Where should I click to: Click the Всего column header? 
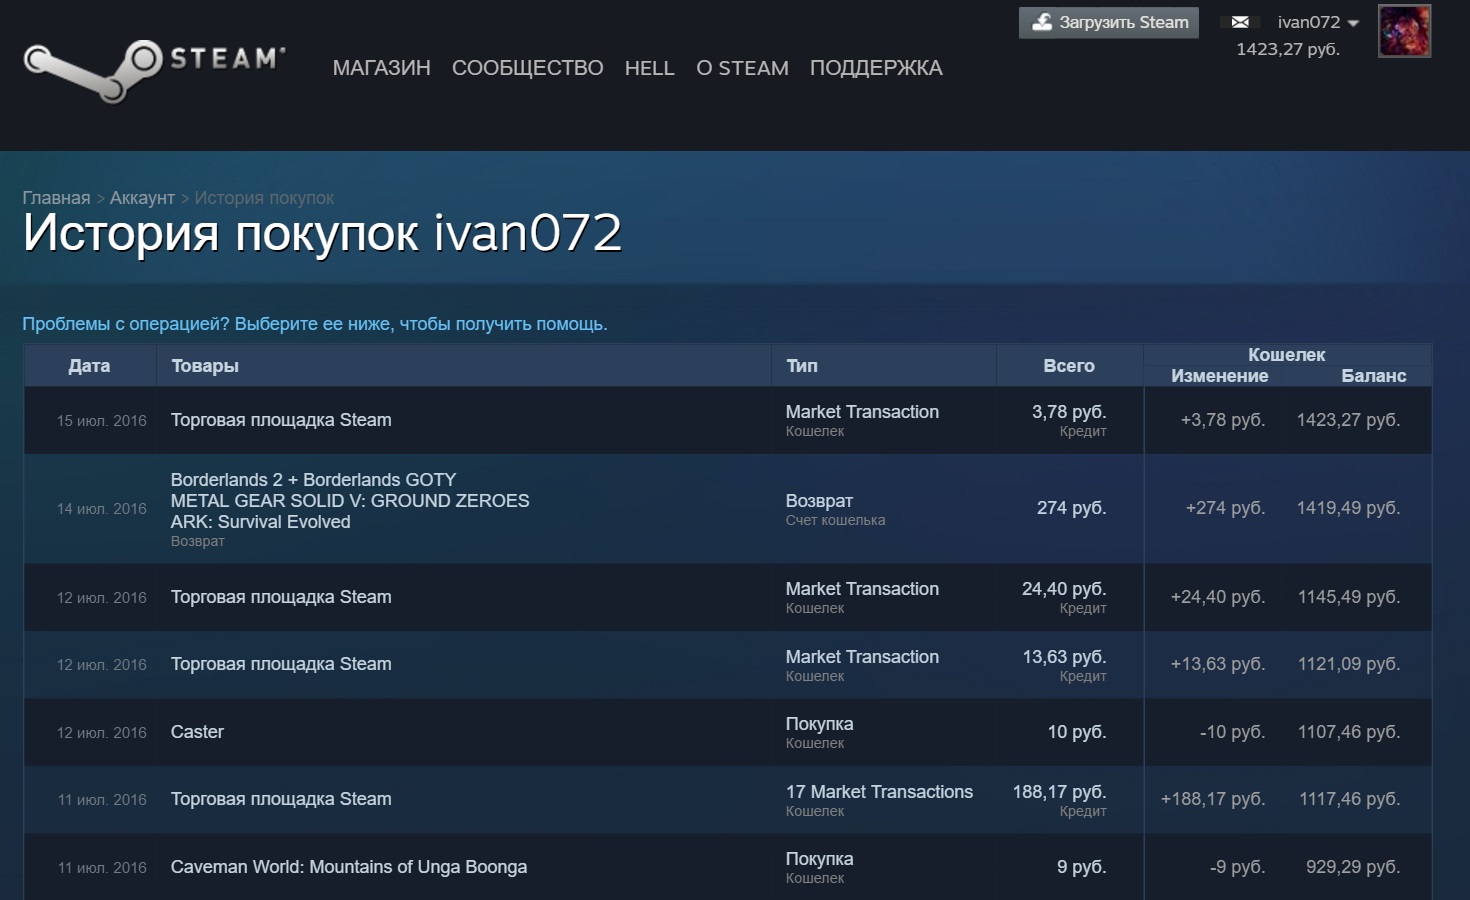1069,366
